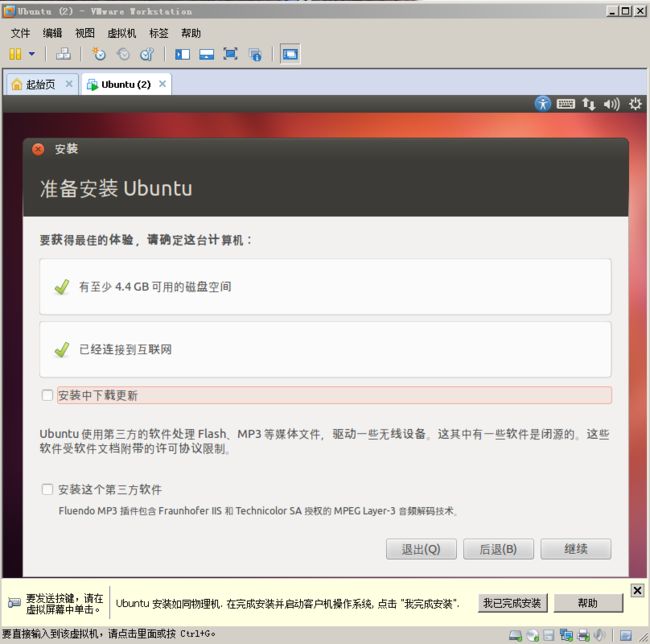Open Ubuntu system power gear menu

coord(635,104)
